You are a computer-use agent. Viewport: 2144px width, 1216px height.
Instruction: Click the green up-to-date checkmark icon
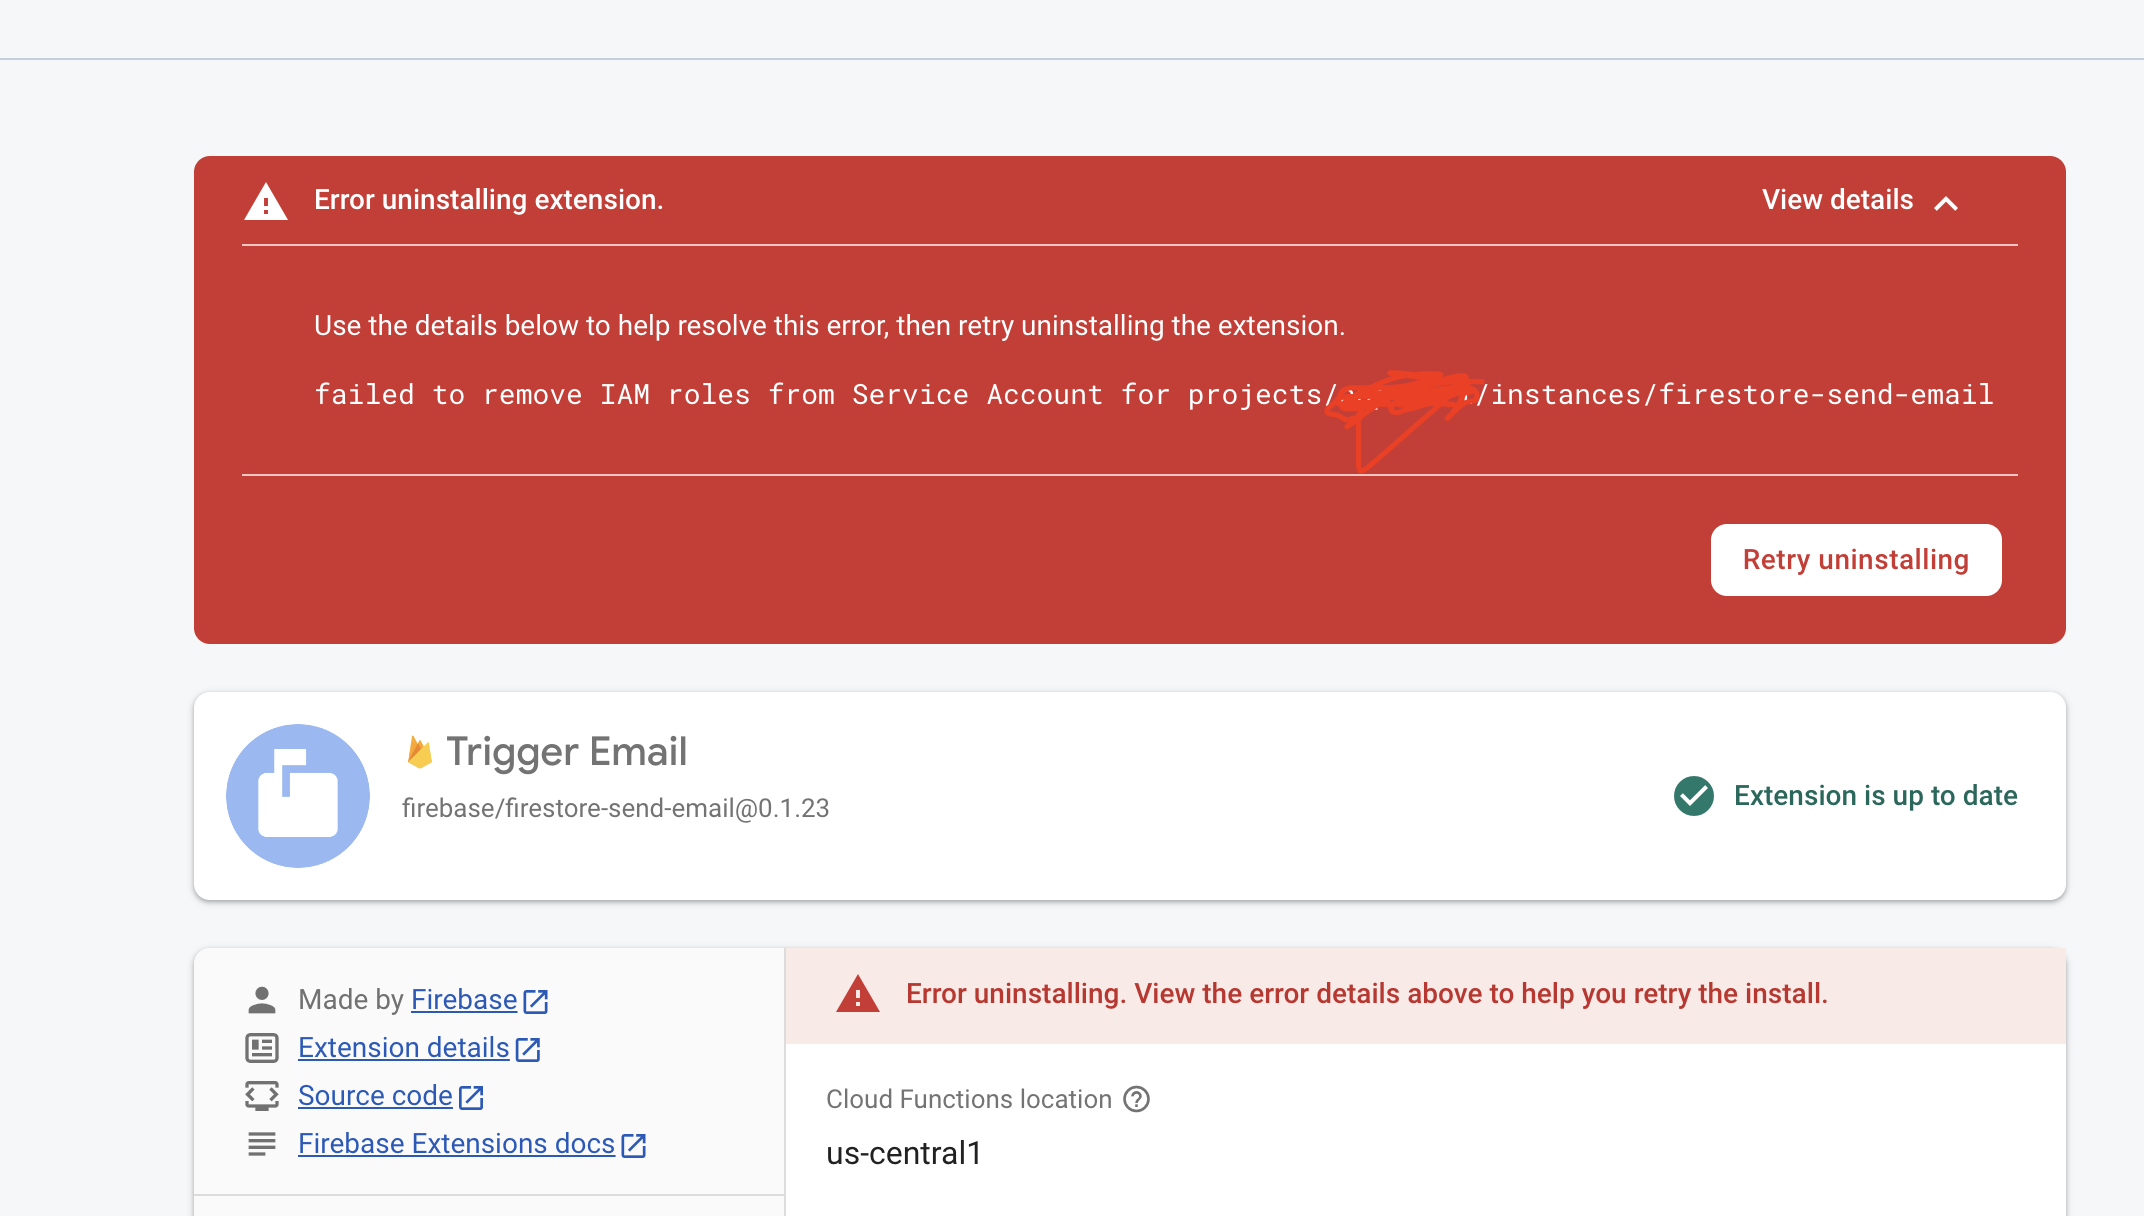coord(1693,796)
